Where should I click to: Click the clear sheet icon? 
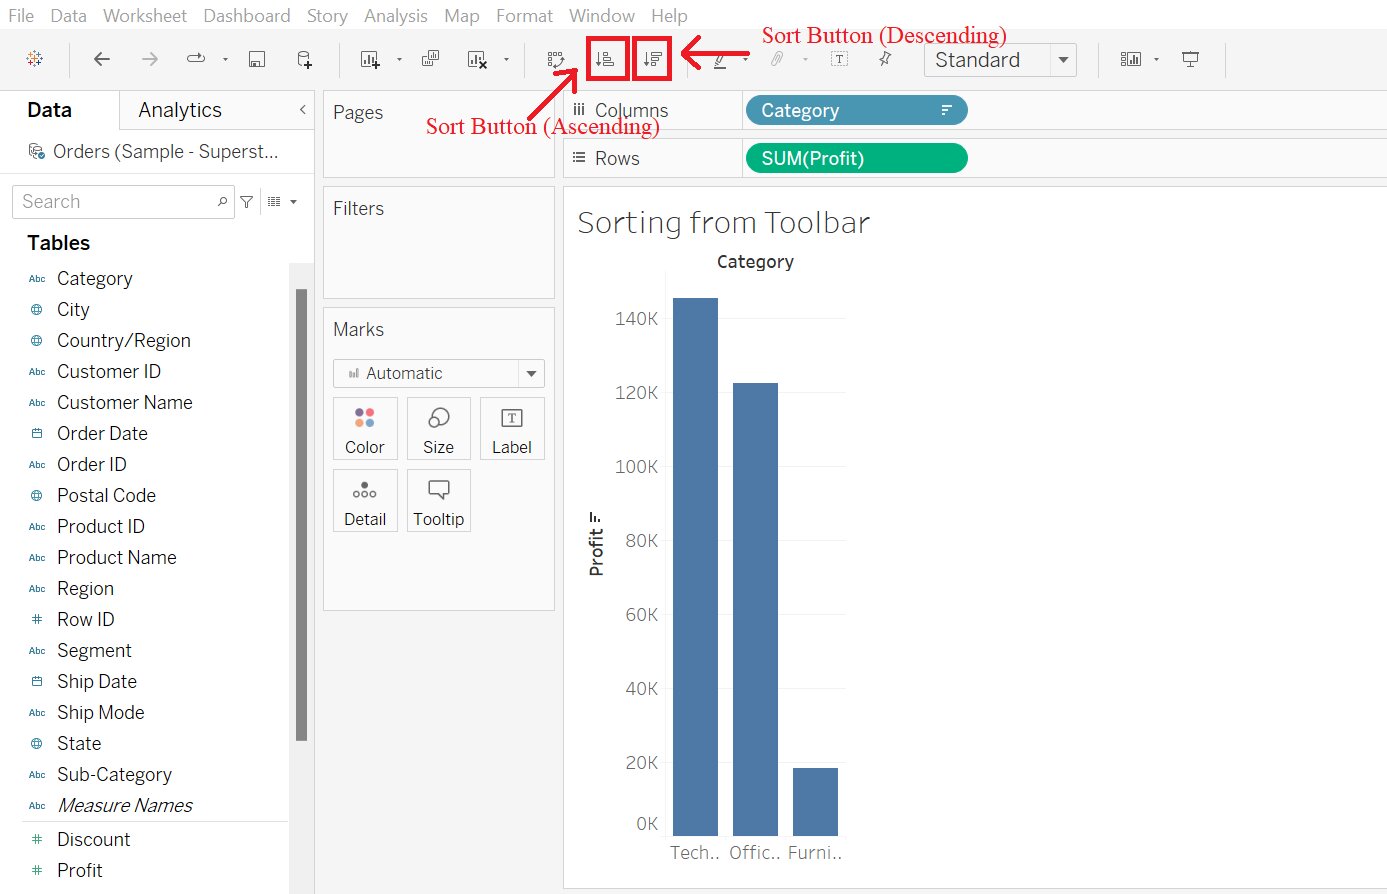(475, 58)
